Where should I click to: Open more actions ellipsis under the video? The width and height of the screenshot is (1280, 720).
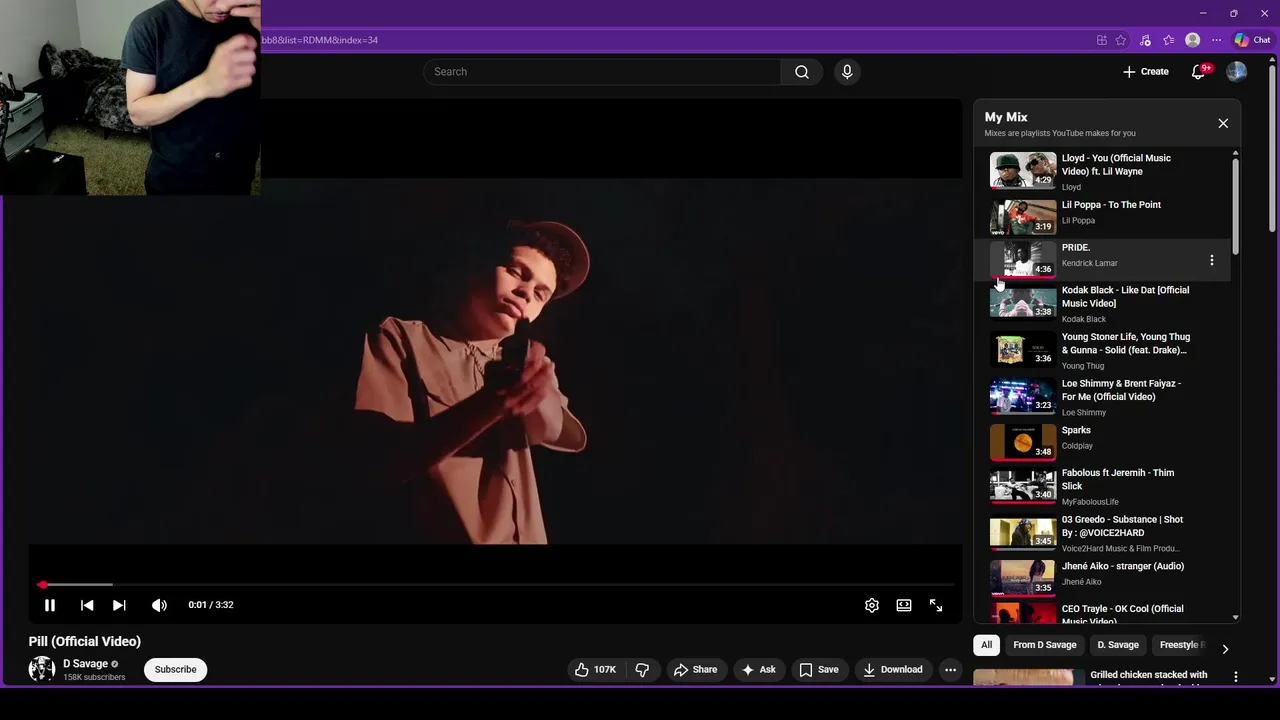[x=951, y=670]
